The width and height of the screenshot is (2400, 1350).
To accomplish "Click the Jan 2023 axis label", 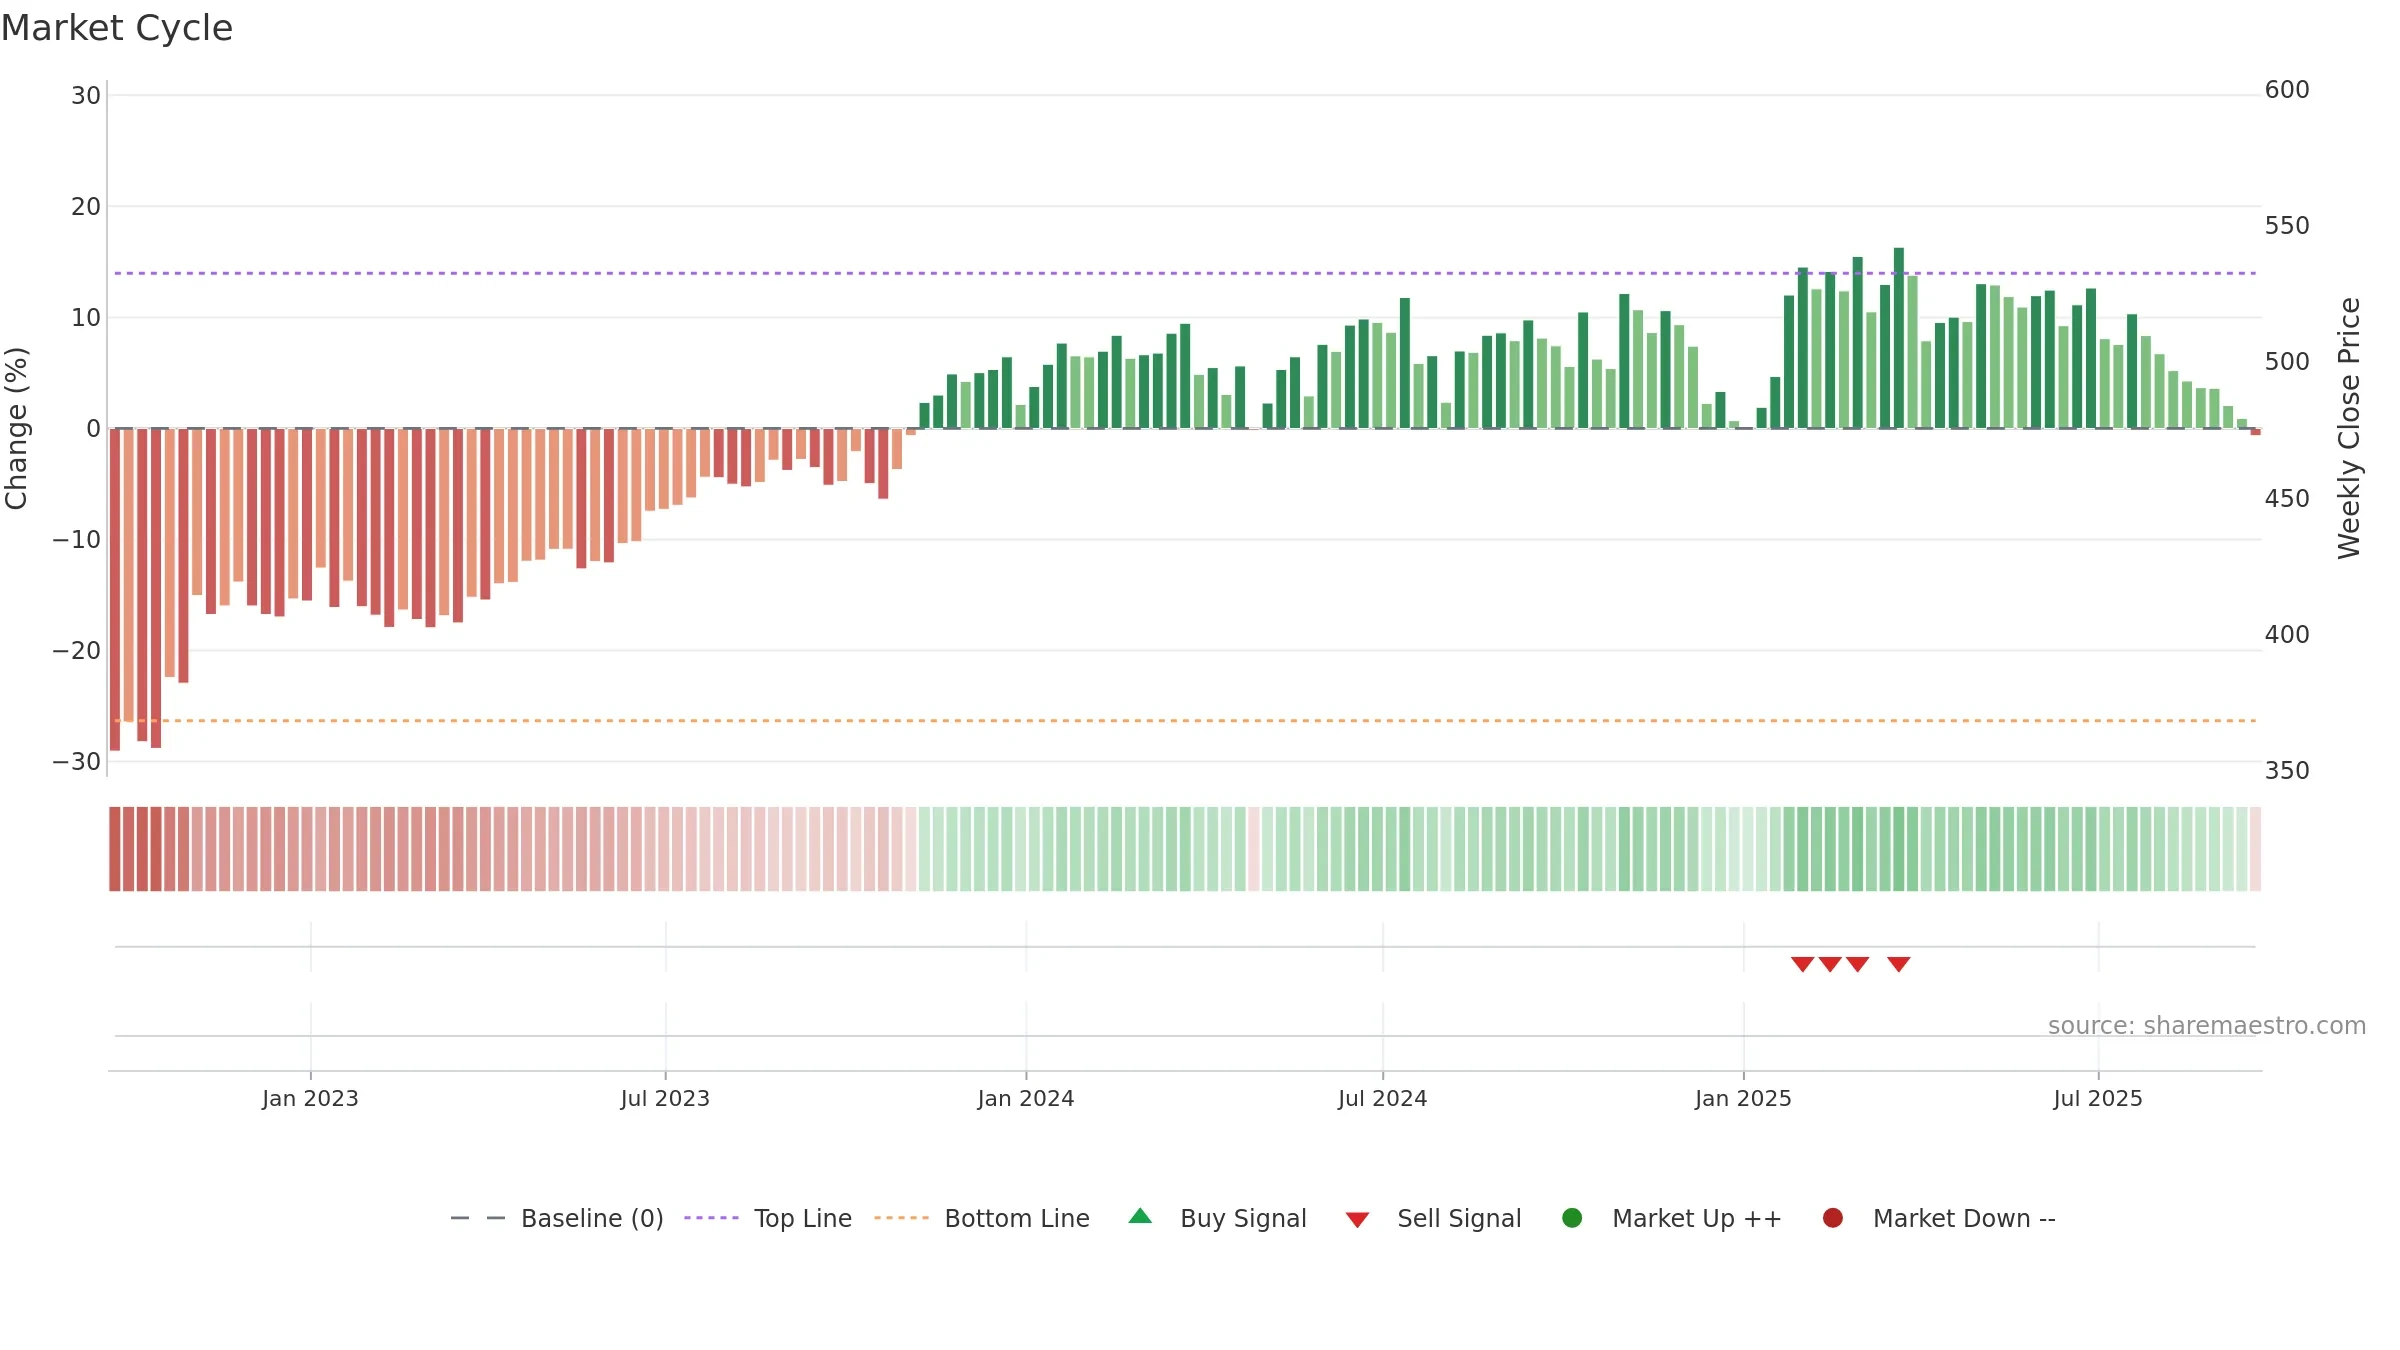I will (310, 1099).
